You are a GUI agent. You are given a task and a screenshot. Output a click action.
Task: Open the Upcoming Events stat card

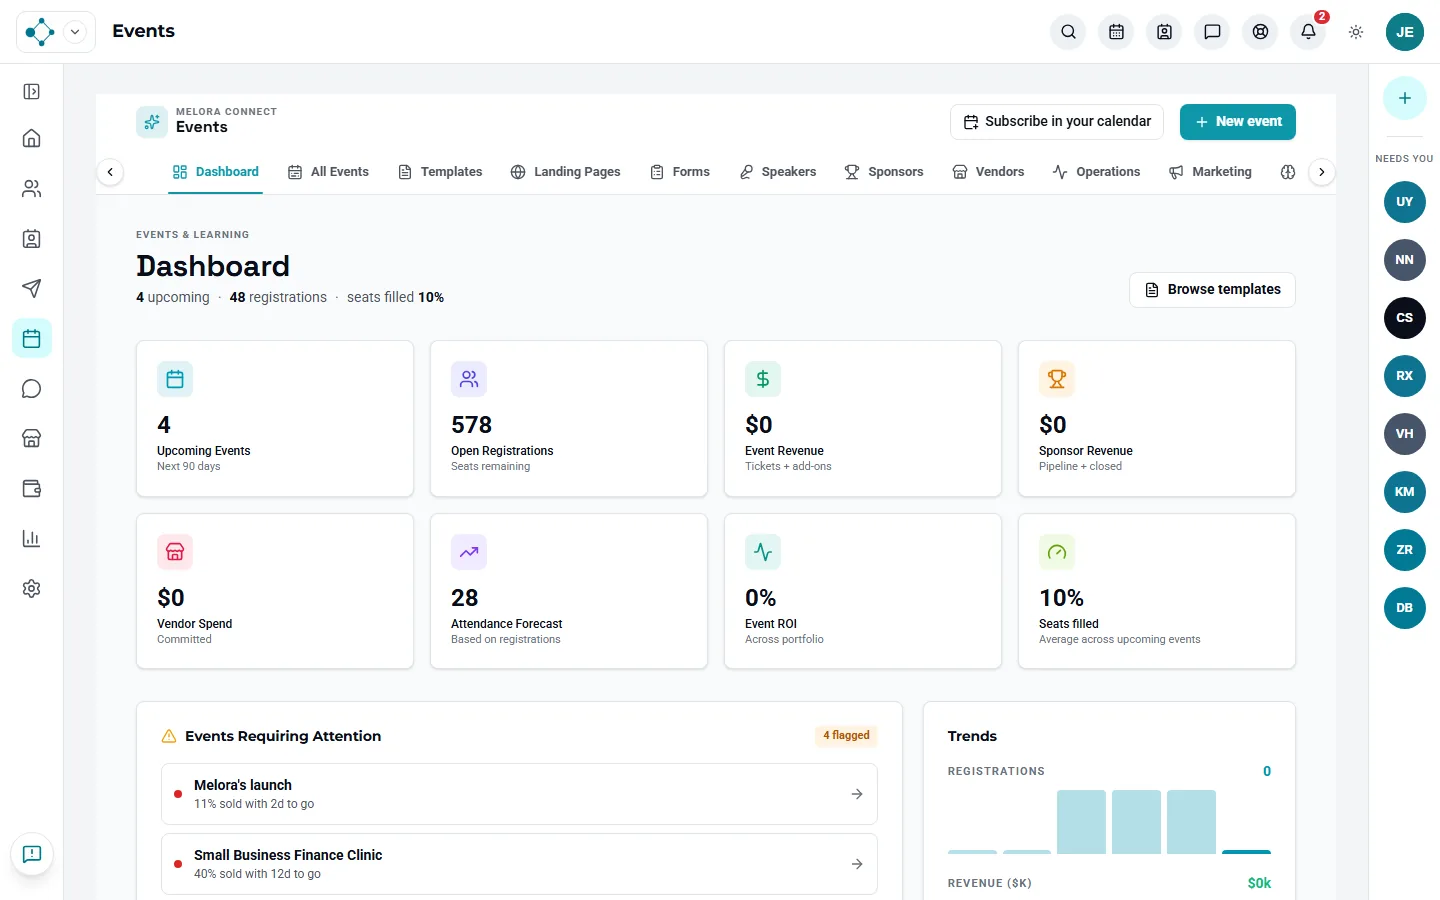tap(275, 419)
